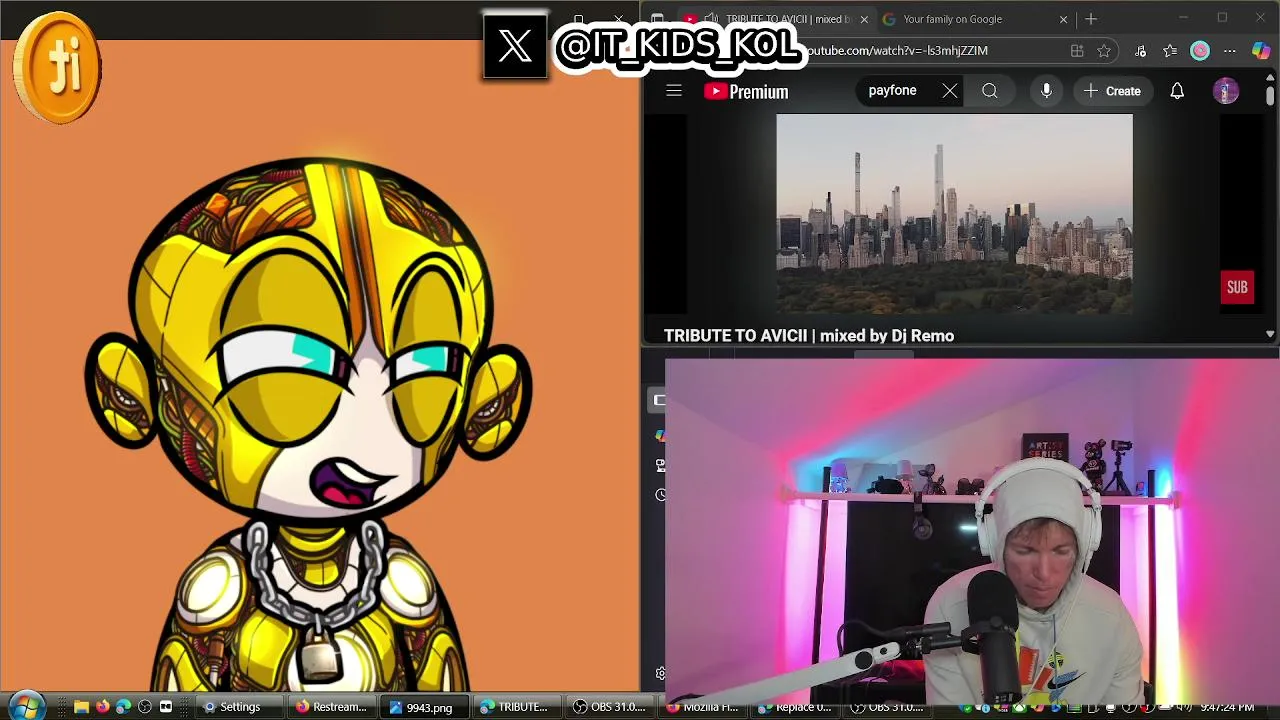This screenshot has width=1280, height=720.
Task: Open the history clock icon in sidebar
Action: coord(660,495)
